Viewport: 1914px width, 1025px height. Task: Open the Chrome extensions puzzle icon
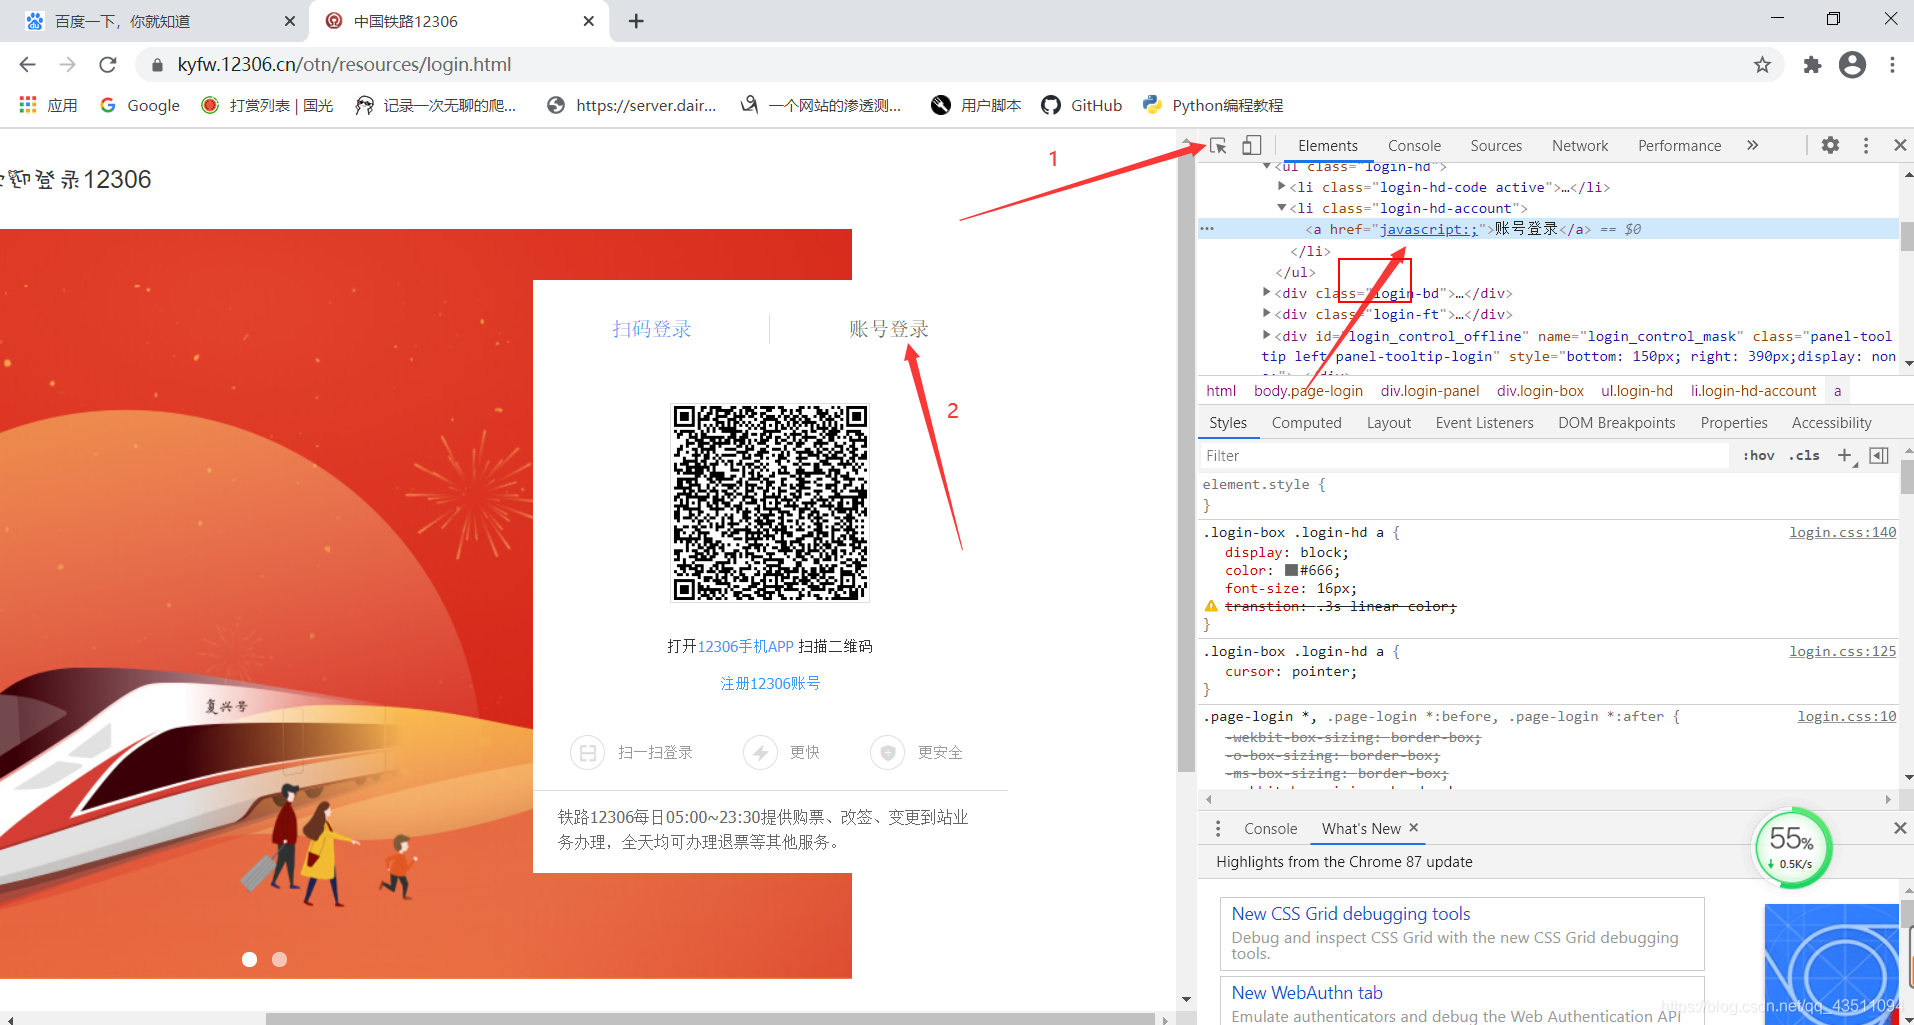coord(1812,65)
